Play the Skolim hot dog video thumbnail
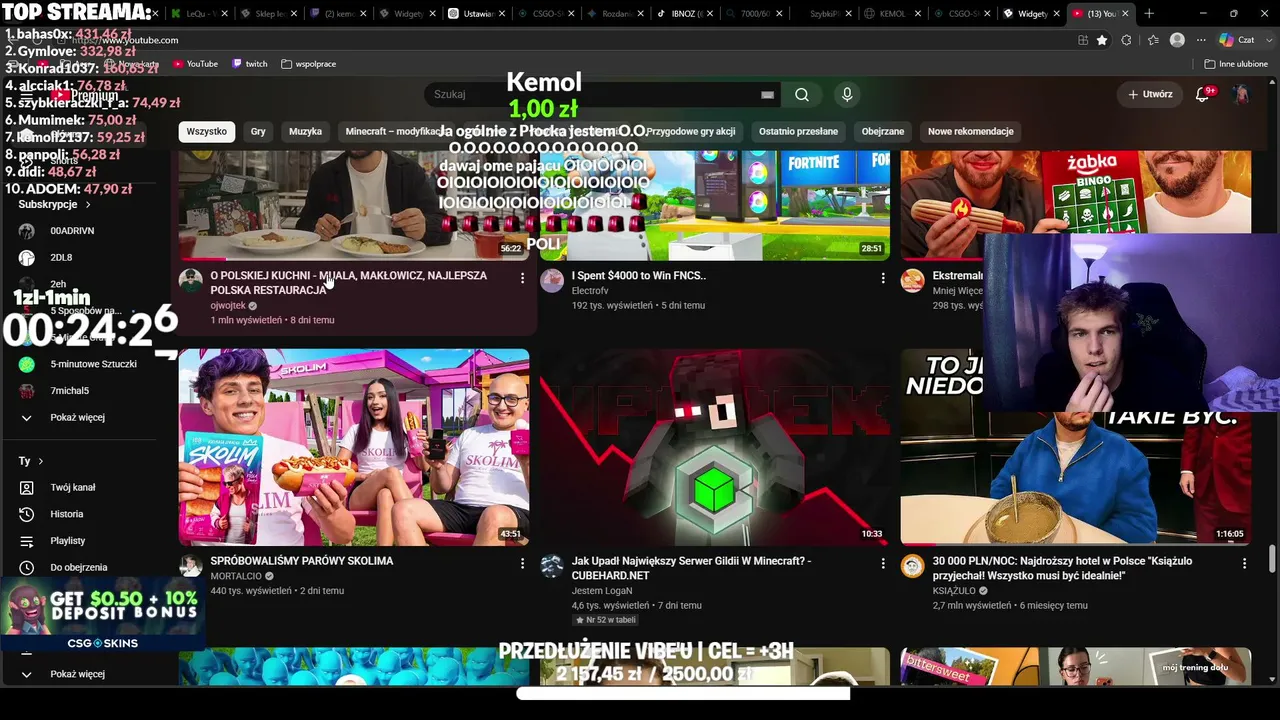1280x720 pixels. 354,447
